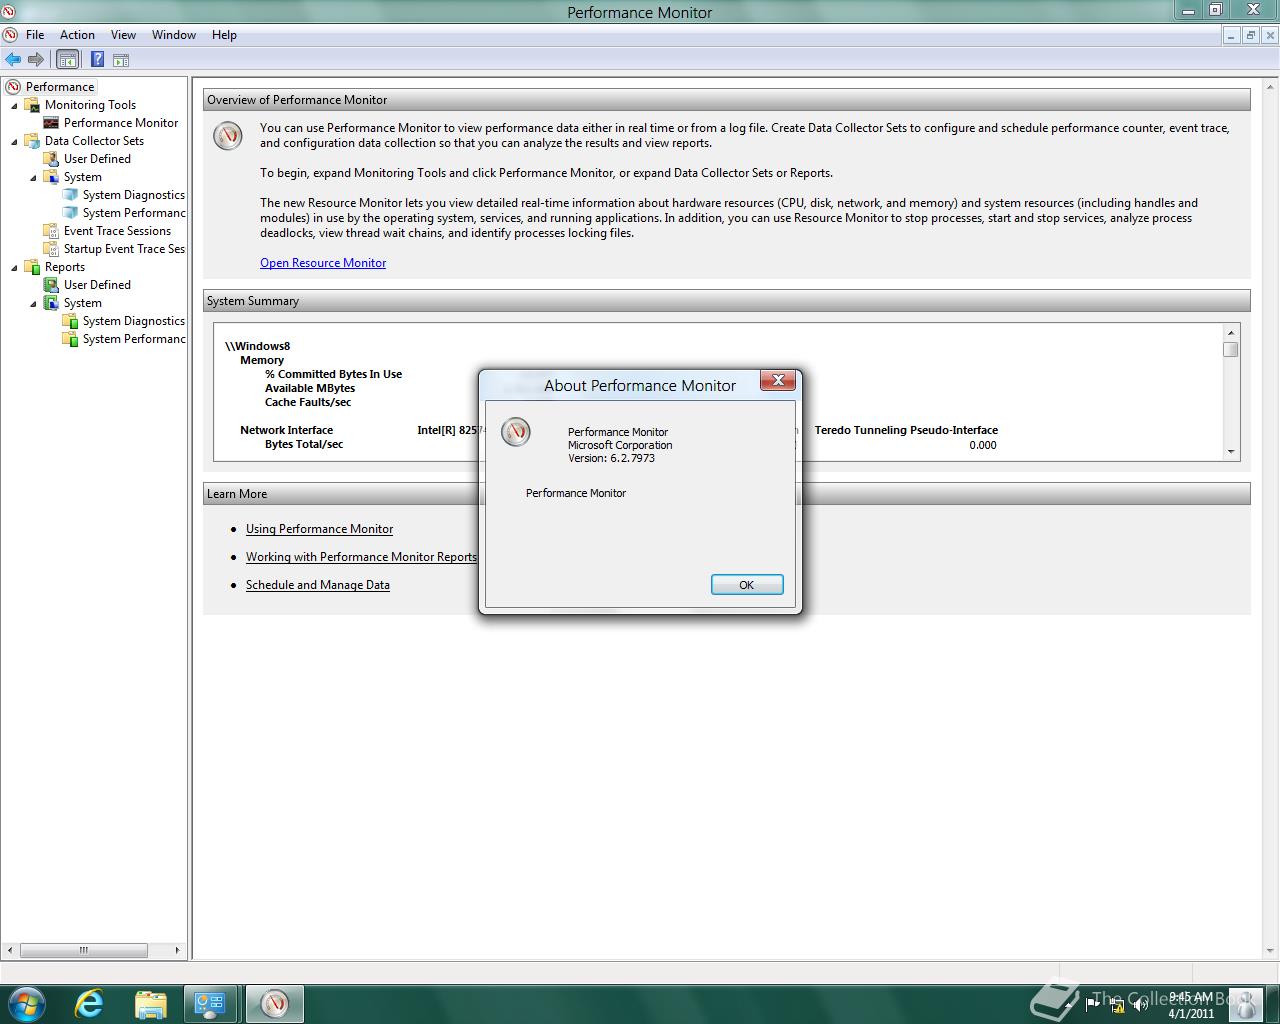Open the Help menu

click(224, 35)
